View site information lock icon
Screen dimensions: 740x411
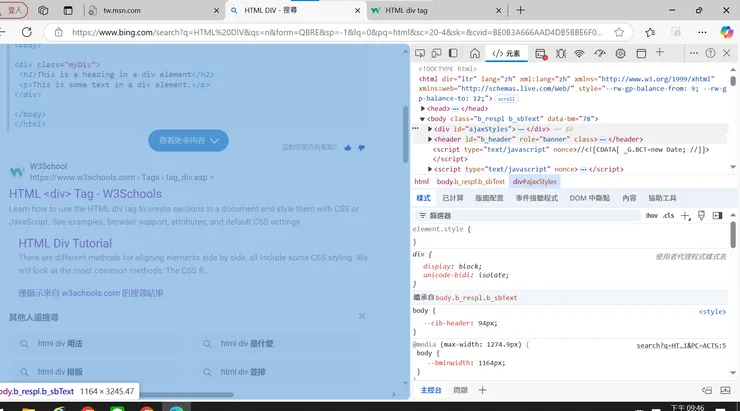tap(59, 32)
